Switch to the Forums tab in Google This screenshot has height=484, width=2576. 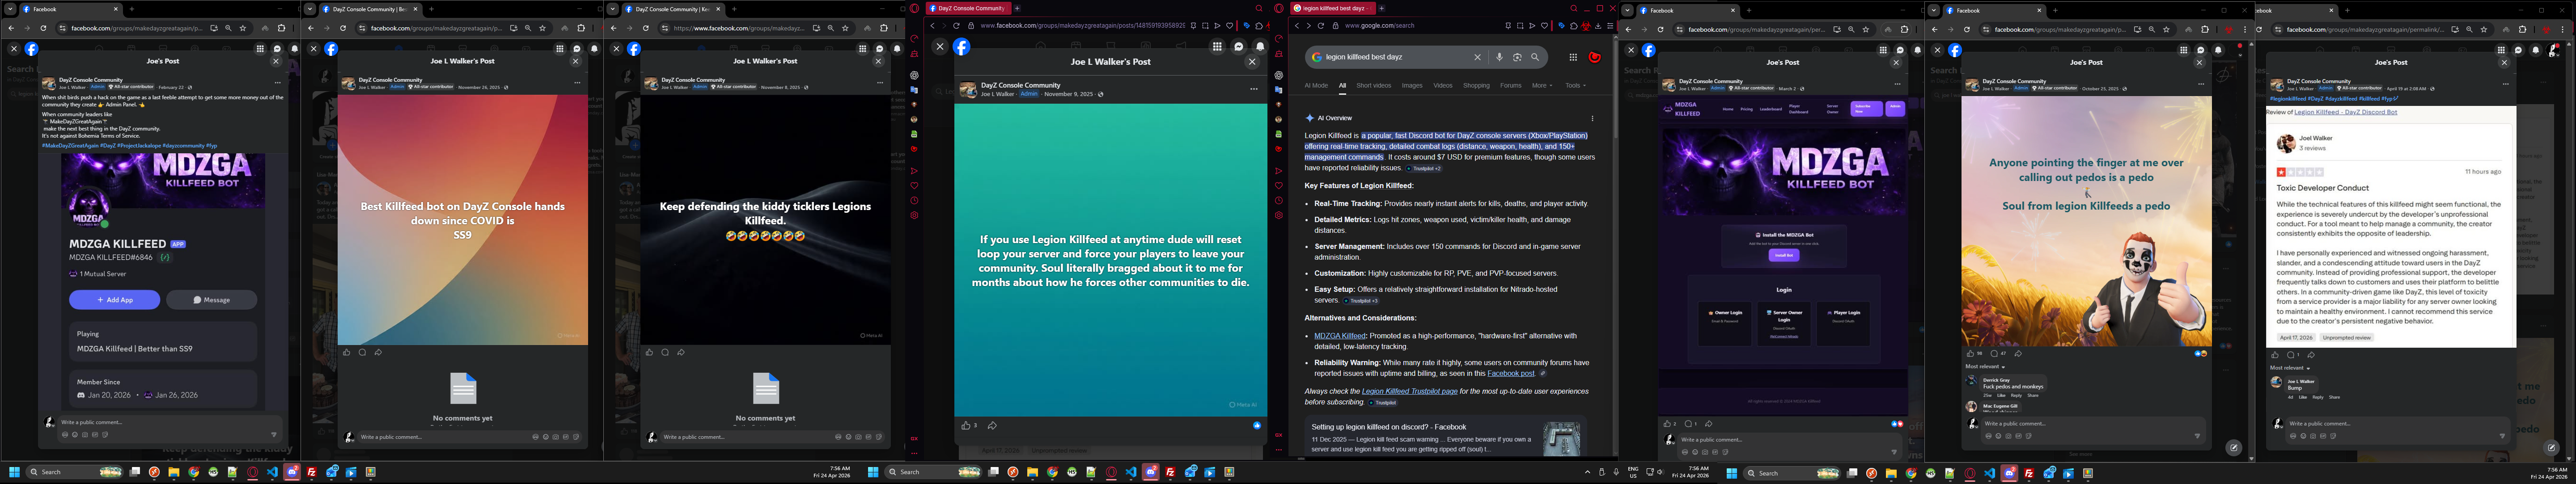[1511, 86]
